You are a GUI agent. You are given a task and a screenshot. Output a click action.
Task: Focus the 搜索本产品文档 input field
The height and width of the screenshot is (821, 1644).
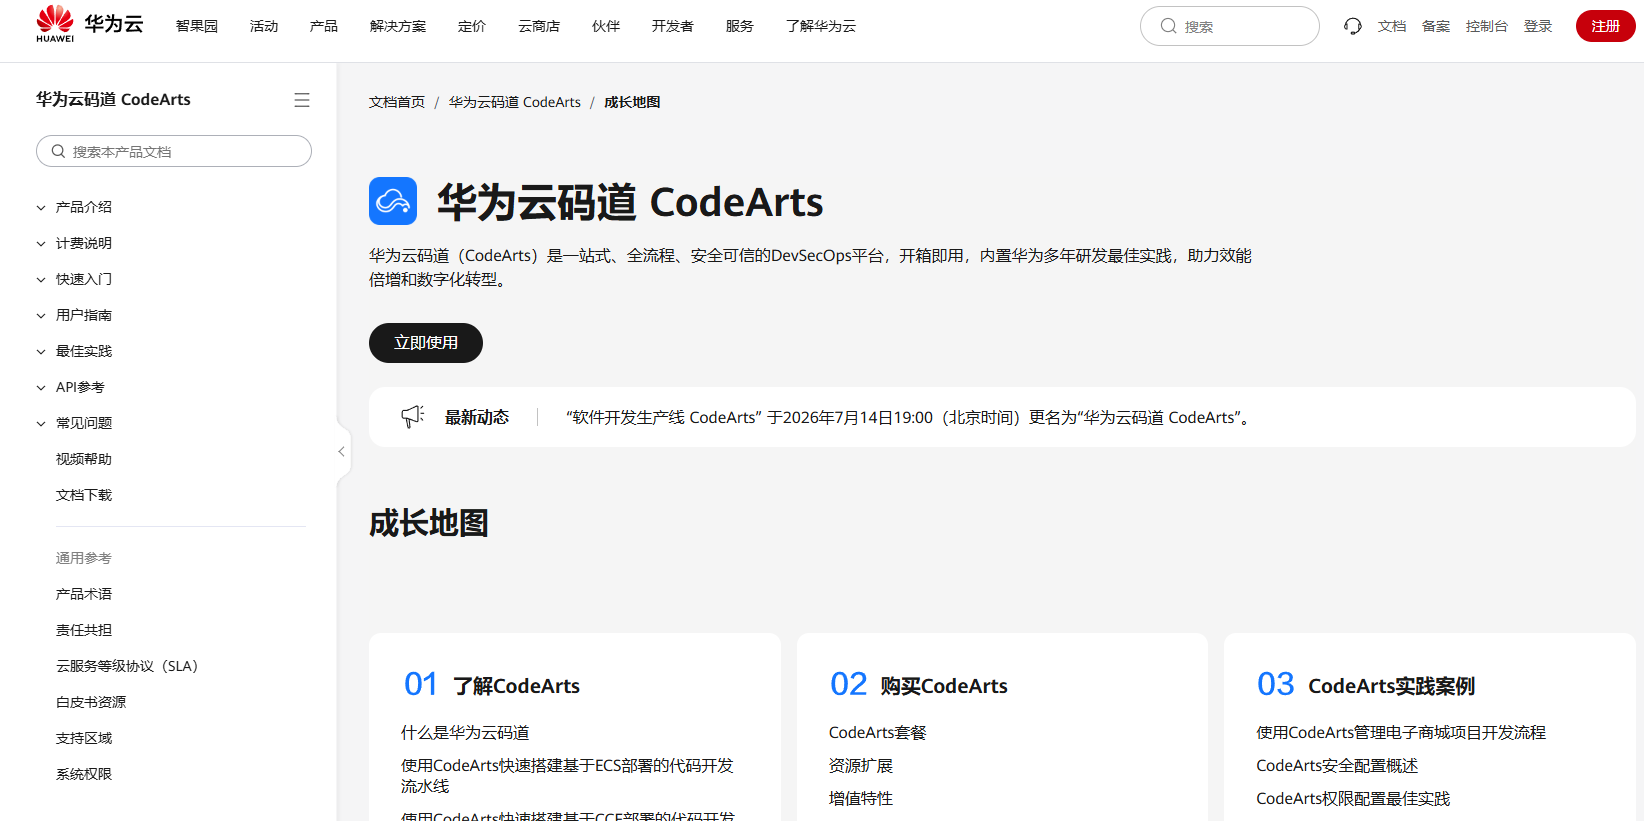pos(174,151)
